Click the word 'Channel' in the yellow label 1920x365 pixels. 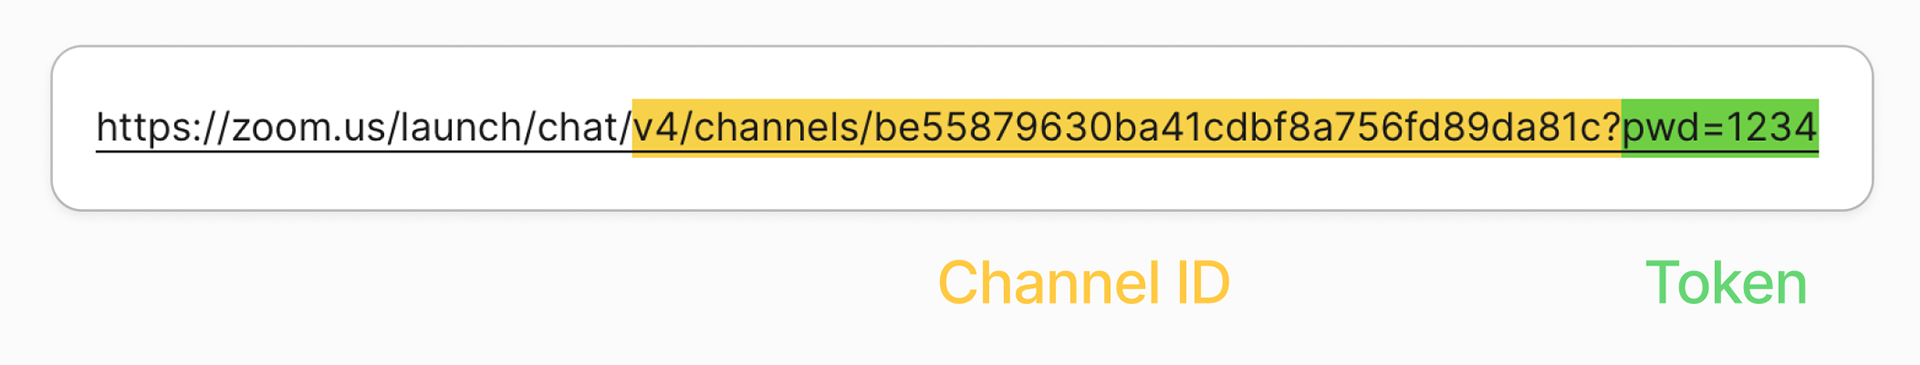pyautogui.click(x=1048, y=283)
